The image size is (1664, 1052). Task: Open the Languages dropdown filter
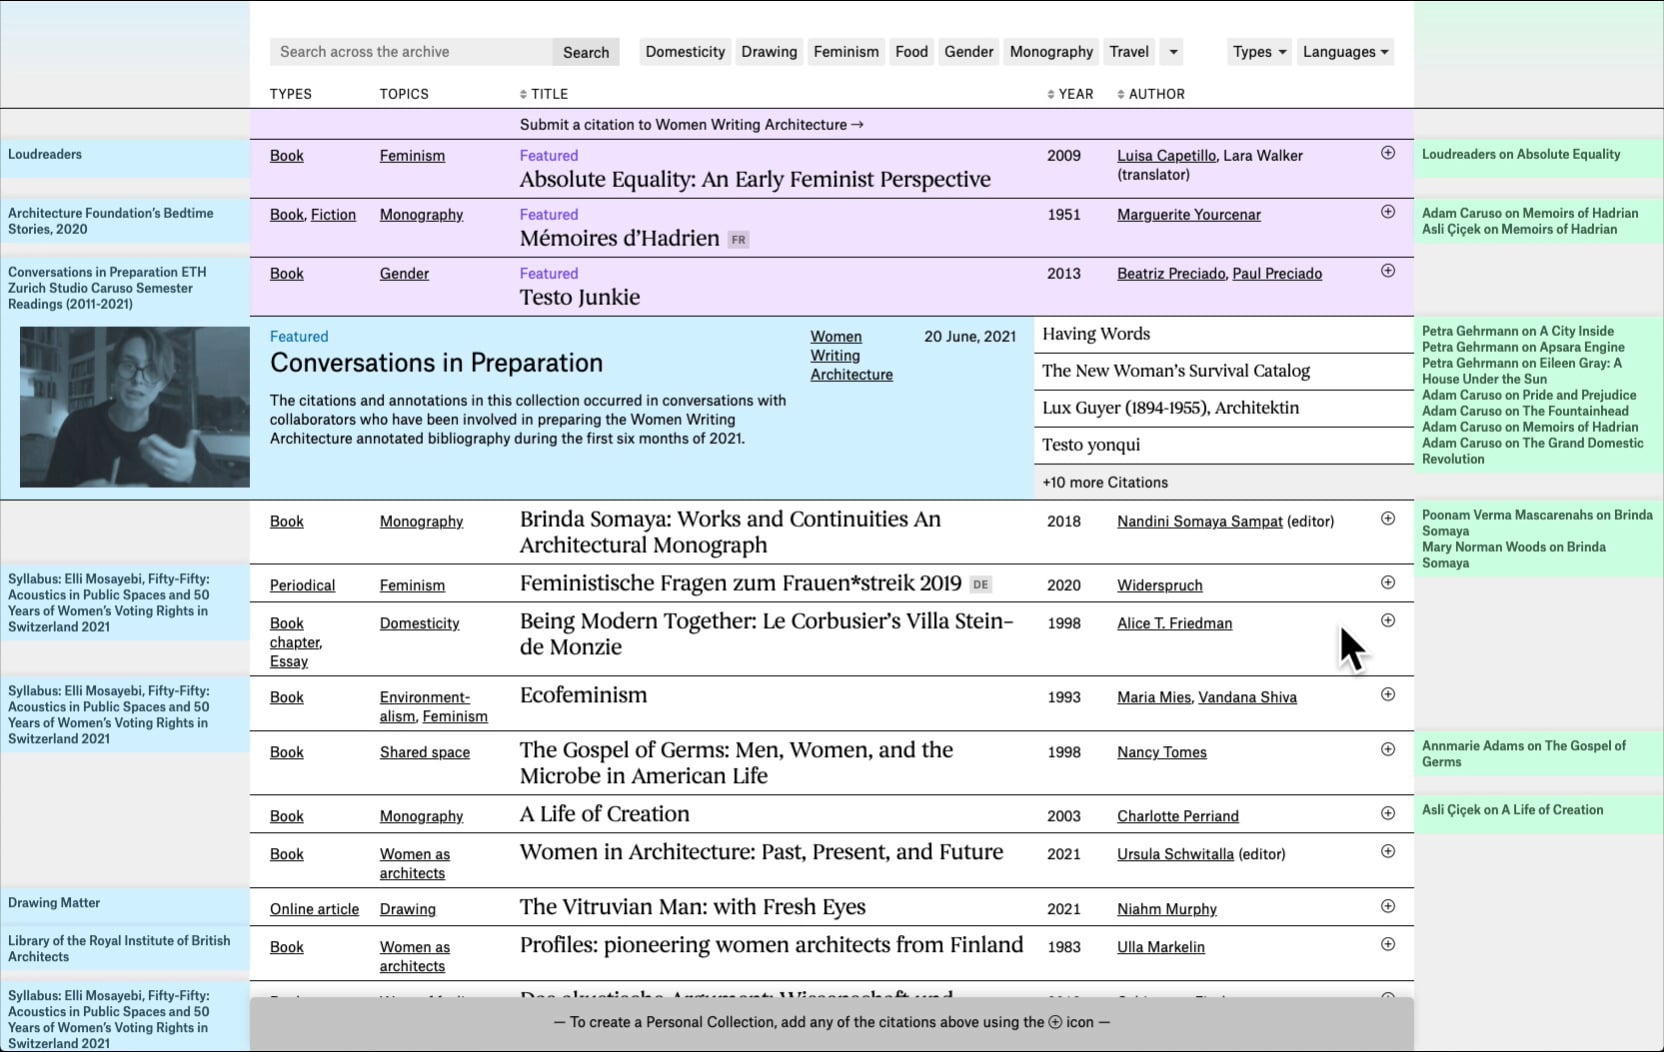tap(1345, 52)
